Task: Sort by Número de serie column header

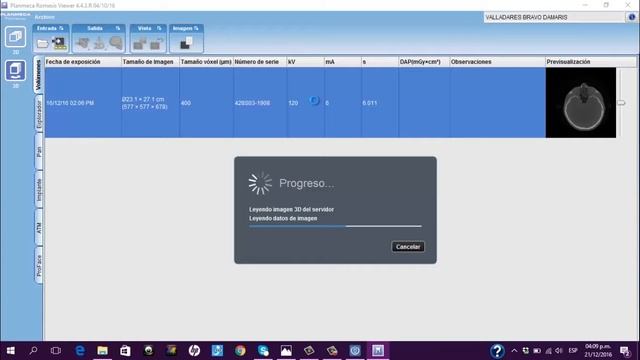Action: 260,62
